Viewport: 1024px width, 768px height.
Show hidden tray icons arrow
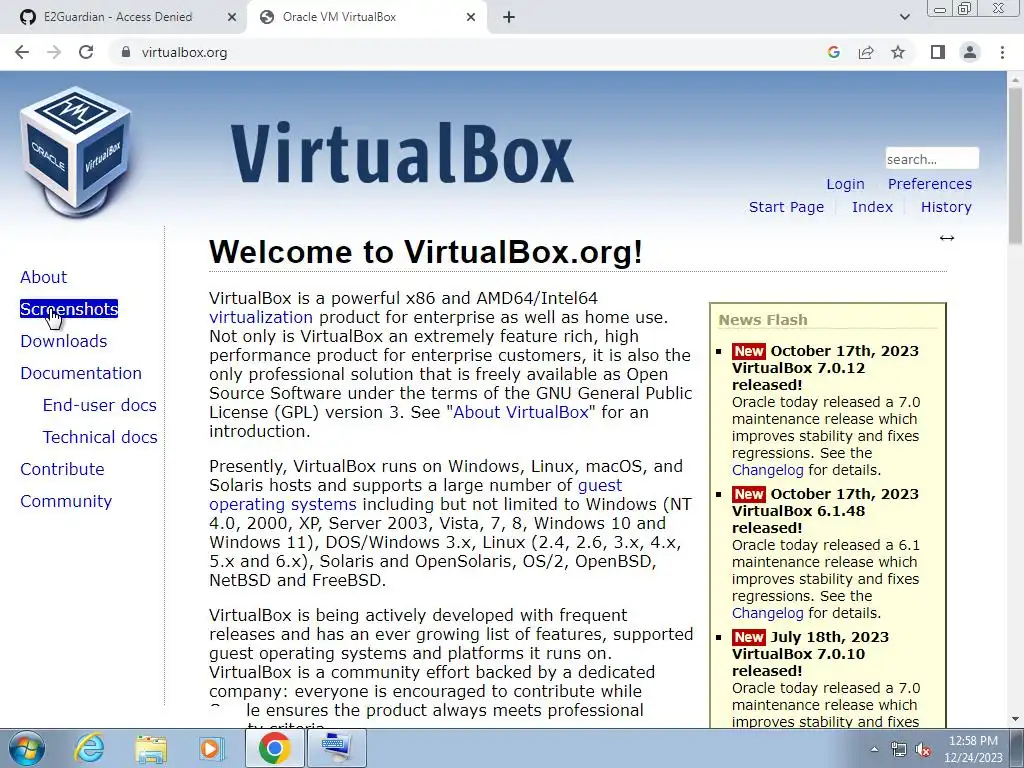[874, 749]
